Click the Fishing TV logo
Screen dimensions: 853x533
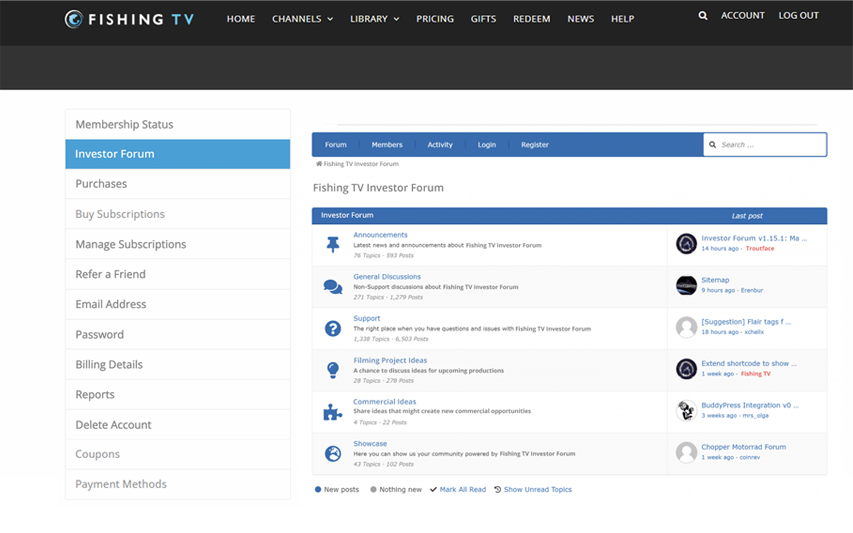tap(129, 19)
